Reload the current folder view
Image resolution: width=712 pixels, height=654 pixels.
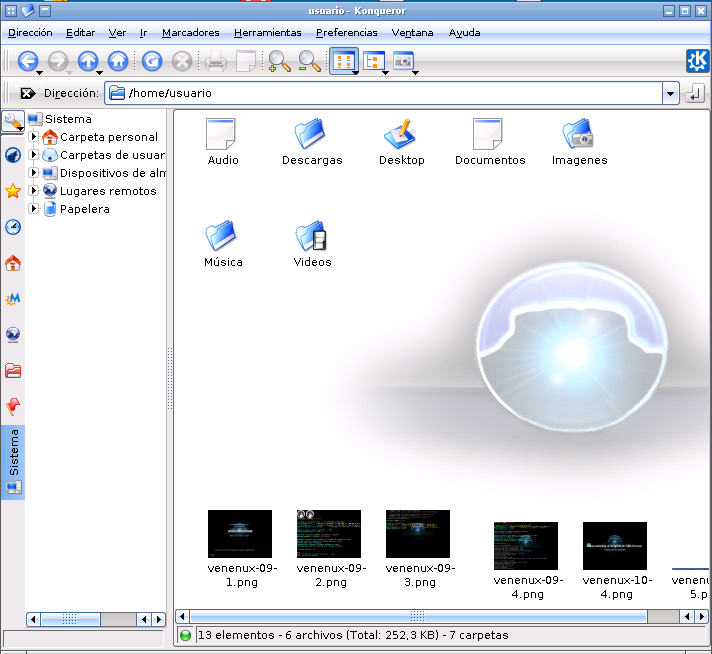click(151, 61)
